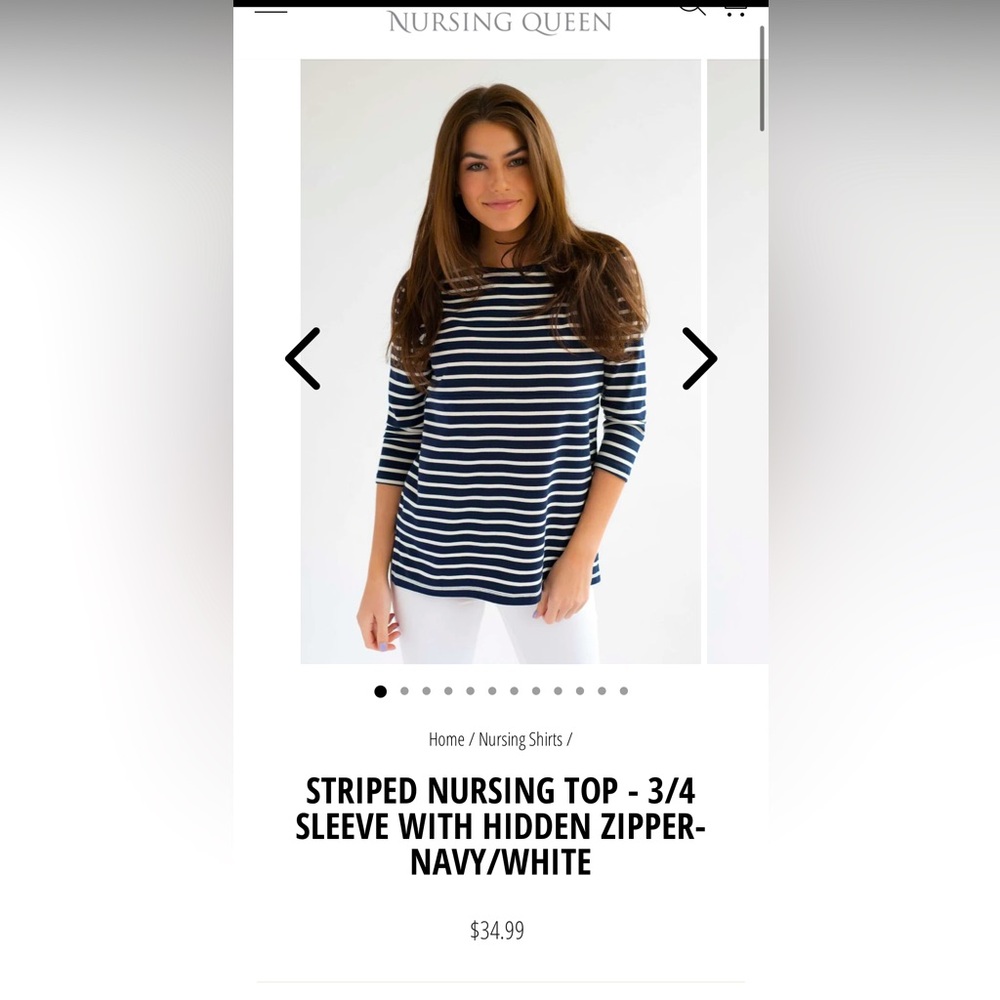1000x1000 pixels.
Task: Select the second carousel dot
Action: [x=404, y=691]
